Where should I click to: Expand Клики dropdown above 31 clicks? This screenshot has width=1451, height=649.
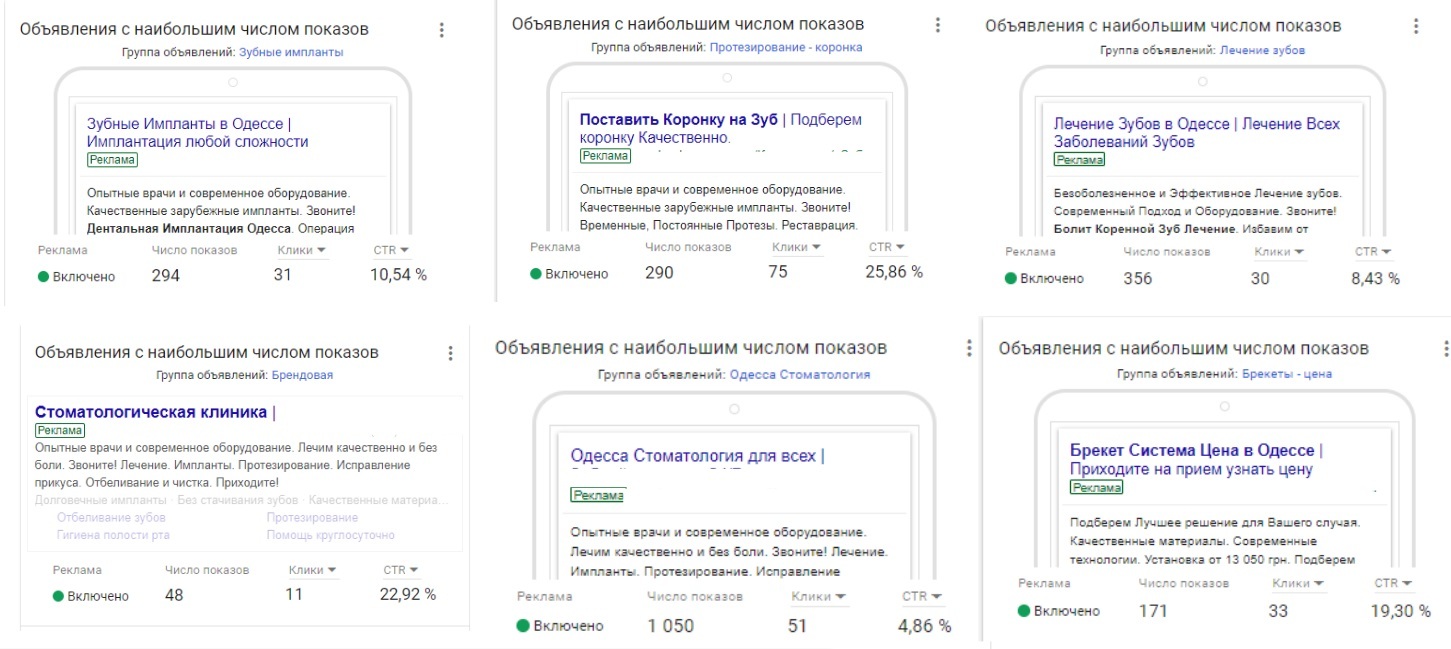pos(298,251)
